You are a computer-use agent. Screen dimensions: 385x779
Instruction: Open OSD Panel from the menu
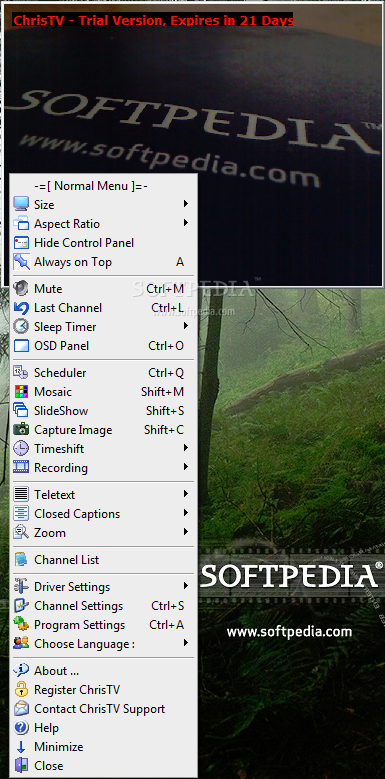click(103, 346)
